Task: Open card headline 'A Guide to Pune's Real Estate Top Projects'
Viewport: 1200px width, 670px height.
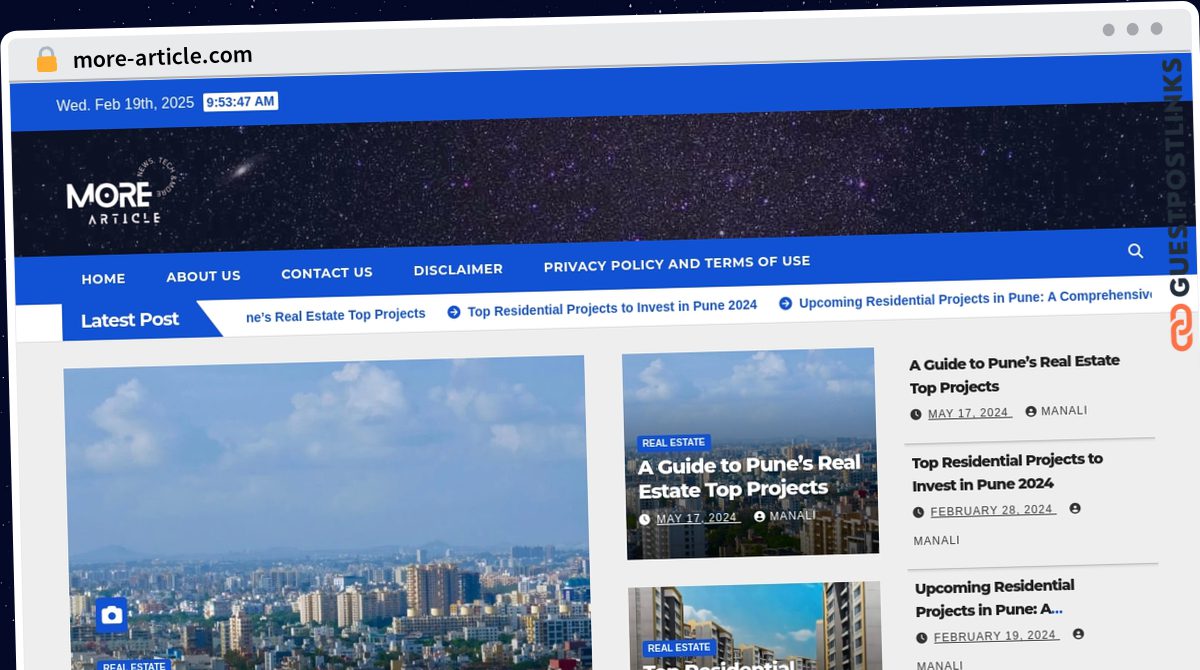Action: tap(749, 477)
